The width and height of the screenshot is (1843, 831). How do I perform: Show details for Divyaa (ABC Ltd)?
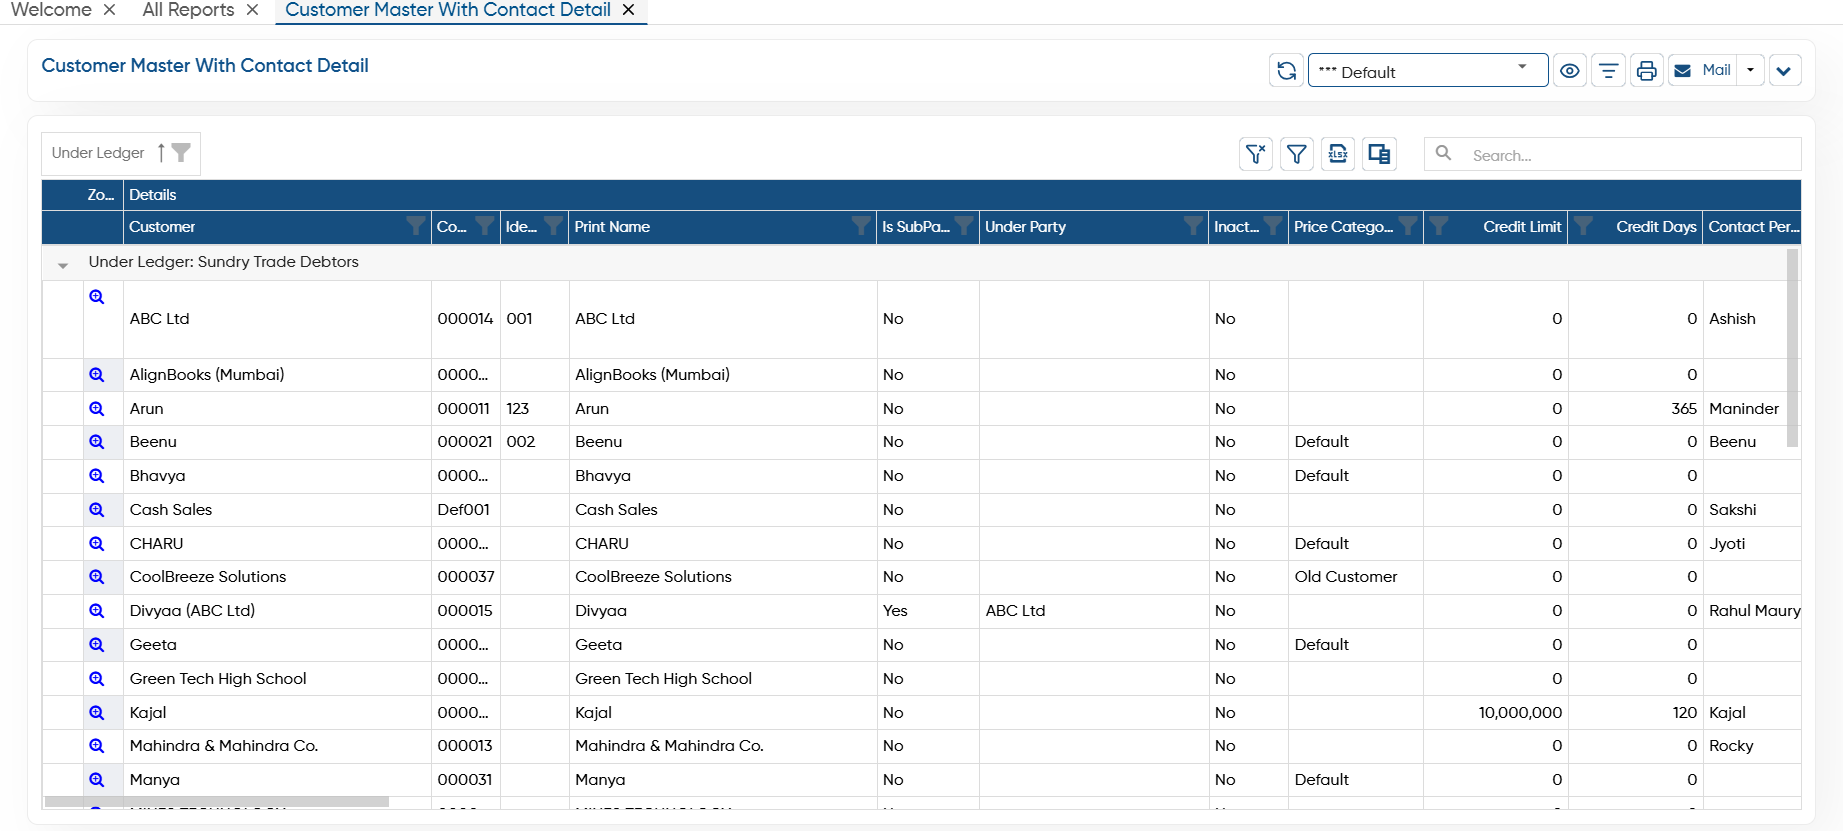pos(97,611)
